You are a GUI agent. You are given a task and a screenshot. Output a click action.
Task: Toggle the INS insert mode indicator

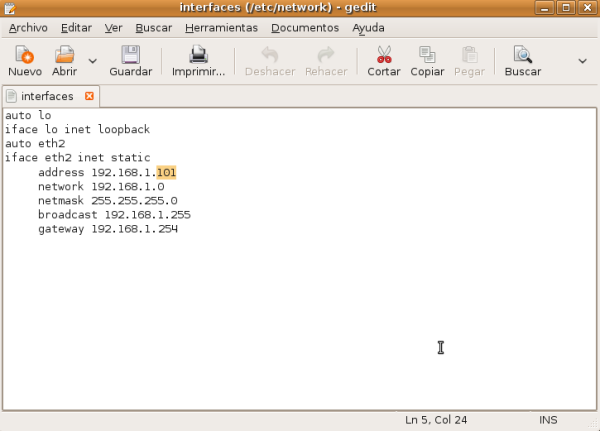(548, 419)
